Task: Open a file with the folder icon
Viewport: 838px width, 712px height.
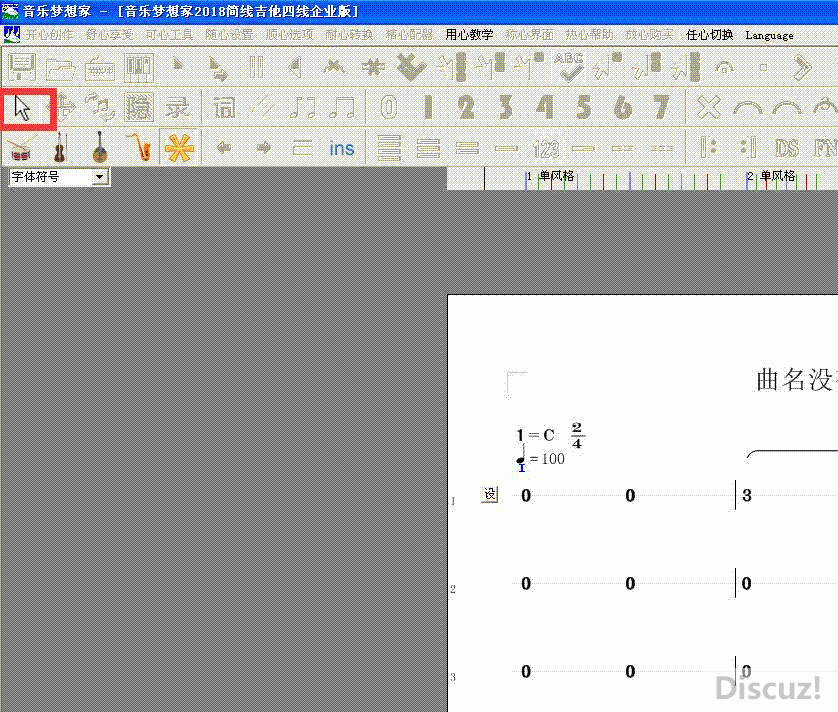Action: coord(60,68)
